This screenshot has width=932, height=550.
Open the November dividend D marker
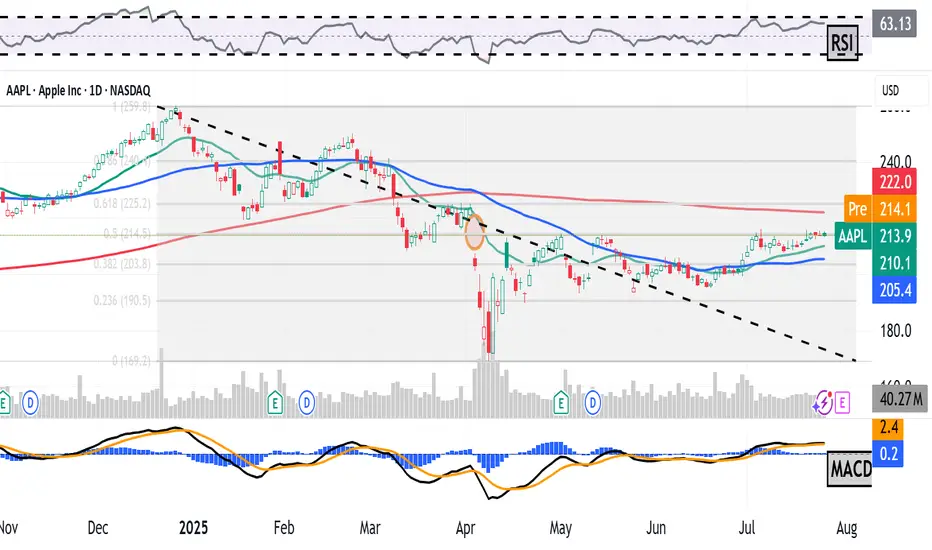[x=30, y=403]
